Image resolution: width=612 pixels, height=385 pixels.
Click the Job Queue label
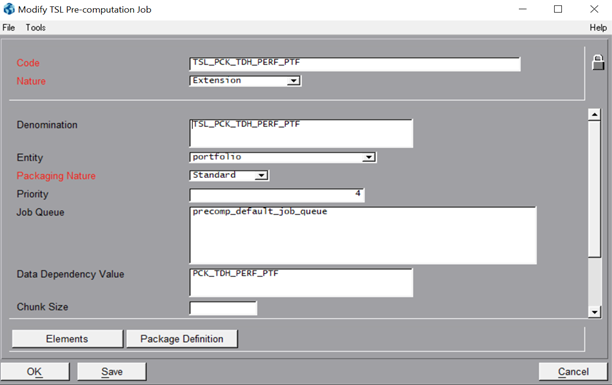[41, 212]
